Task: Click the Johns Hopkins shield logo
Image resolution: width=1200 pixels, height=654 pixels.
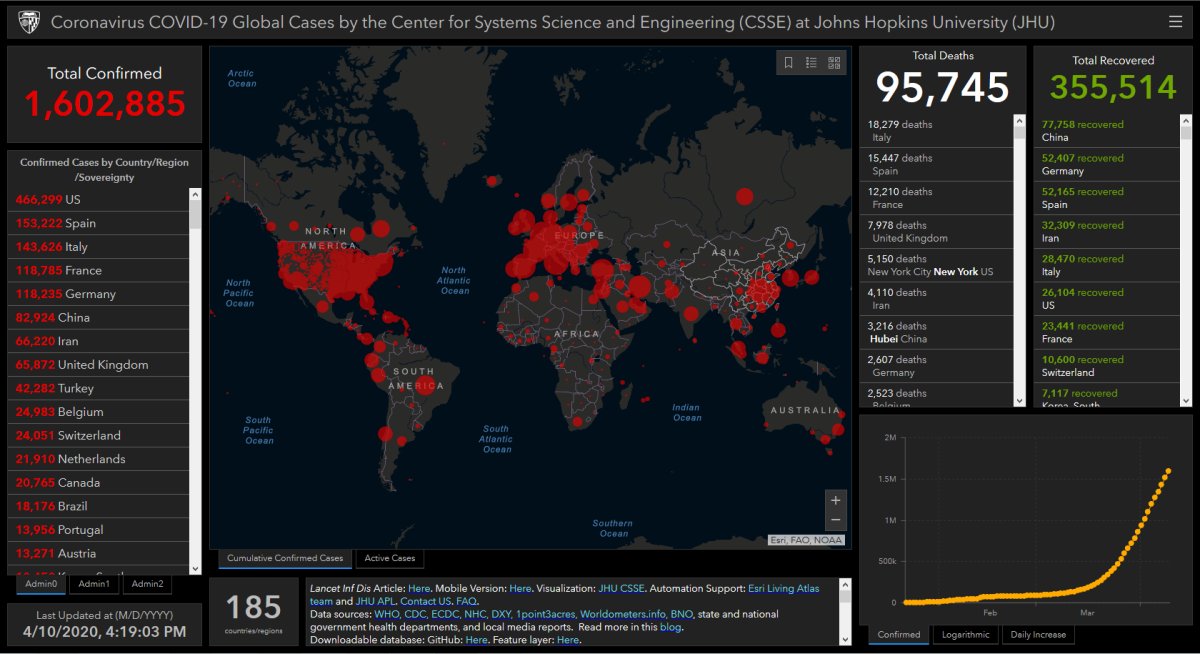Action: tap(28, 21)
